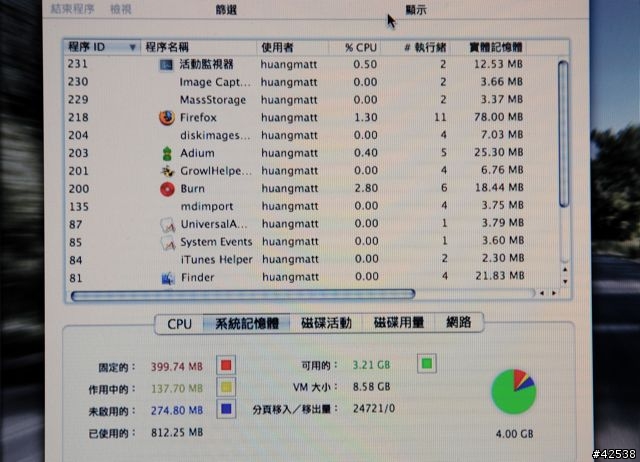Click the System Events process icon
The image size is (640, 462).
168,242
